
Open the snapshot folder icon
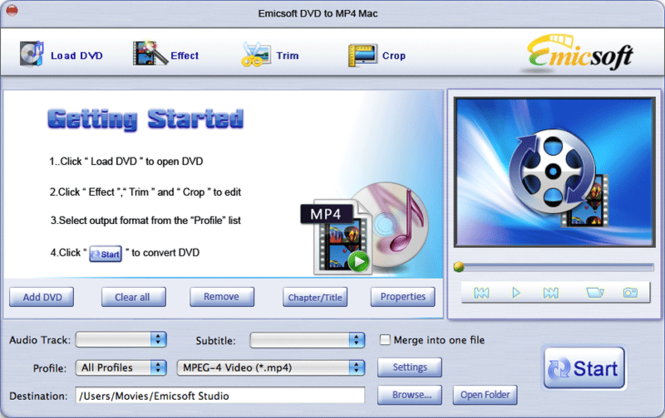tap(595, 293)
